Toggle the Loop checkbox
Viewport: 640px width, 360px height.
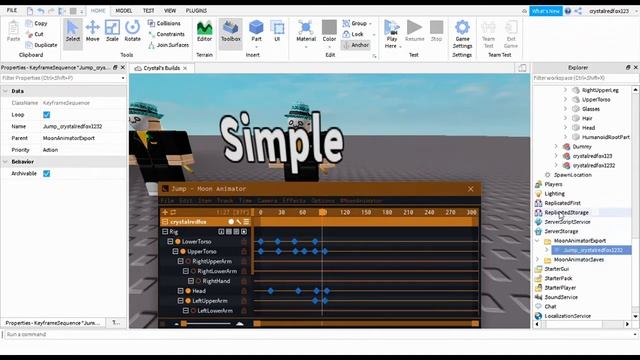[47, 115]
